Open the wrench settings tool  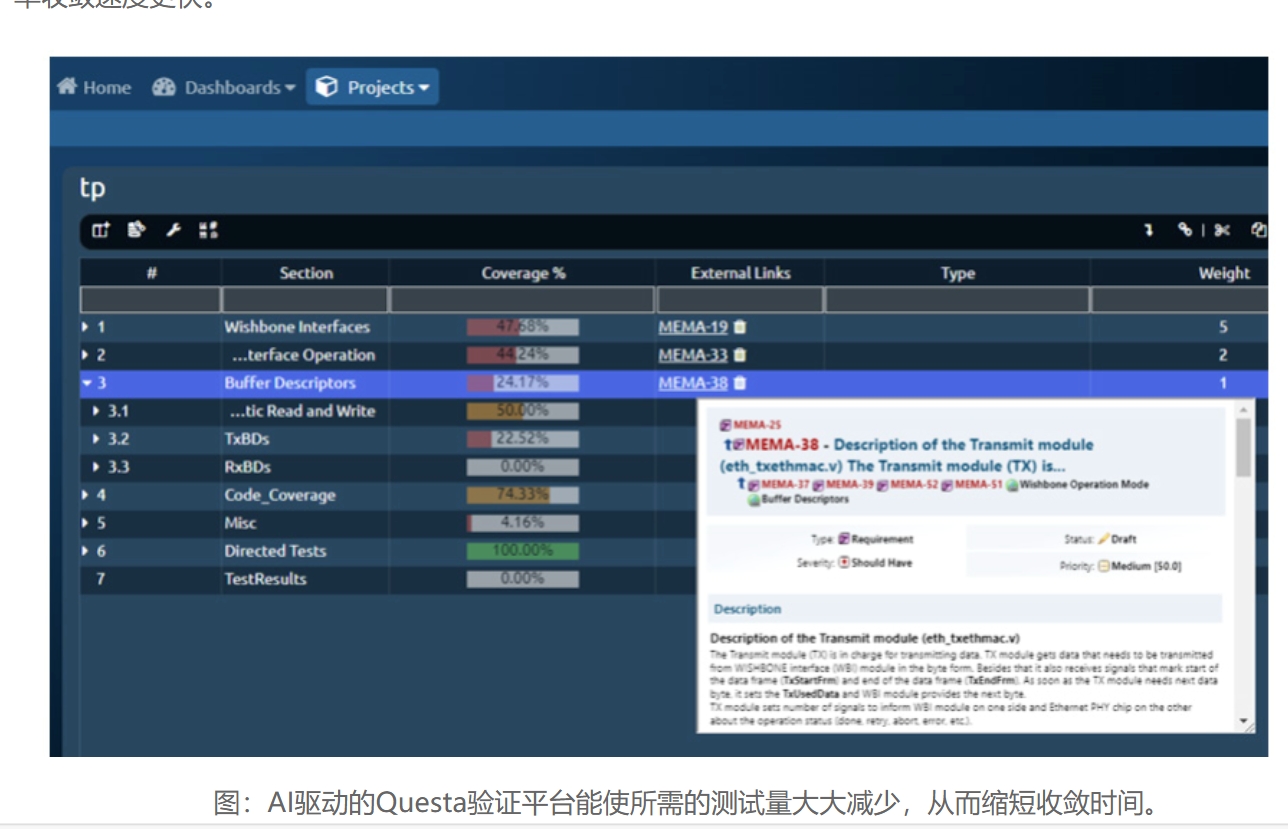click(173, 231)
